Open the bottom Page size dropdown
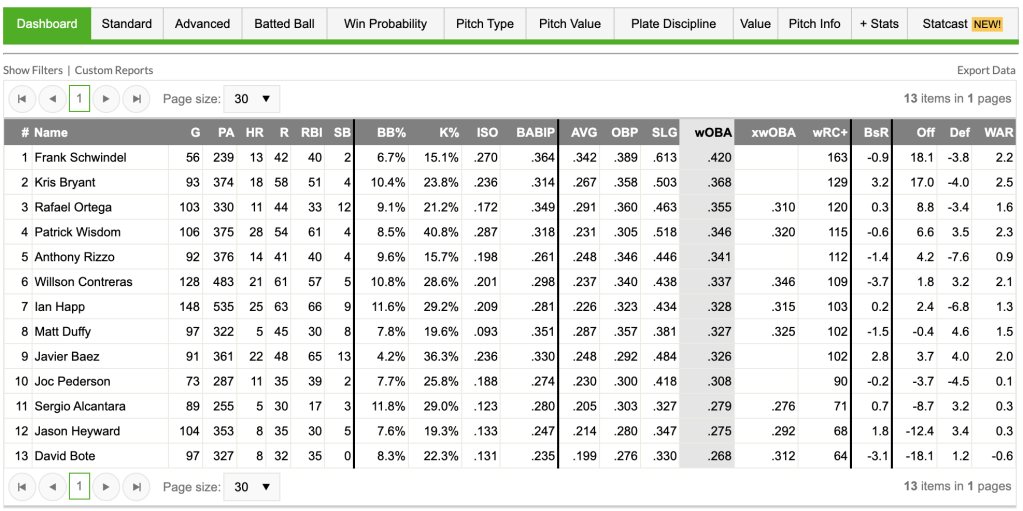Viewport: 1023px width, 511px height. [252, 487]
